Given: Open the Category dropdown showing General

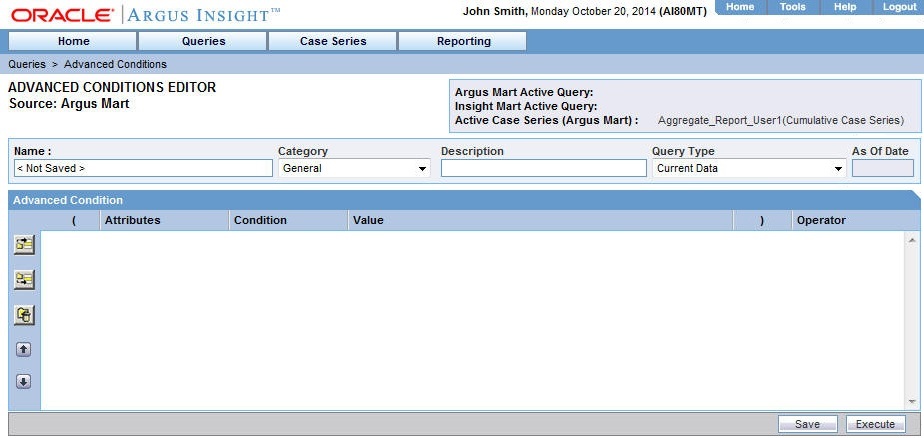Looking at the screenshot, I should pos(354,169).
